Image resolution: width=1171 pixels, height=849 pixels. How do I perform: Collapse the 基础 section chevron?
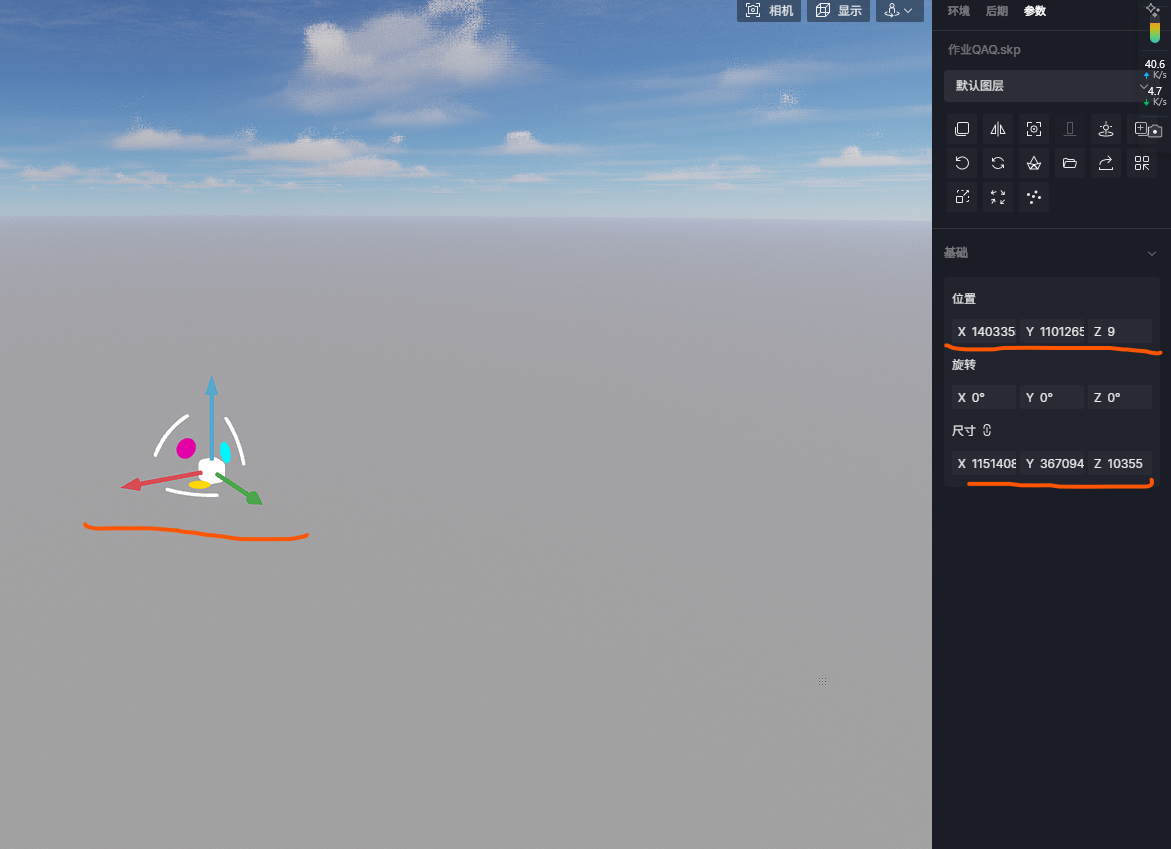click(x=1152, y=253)
